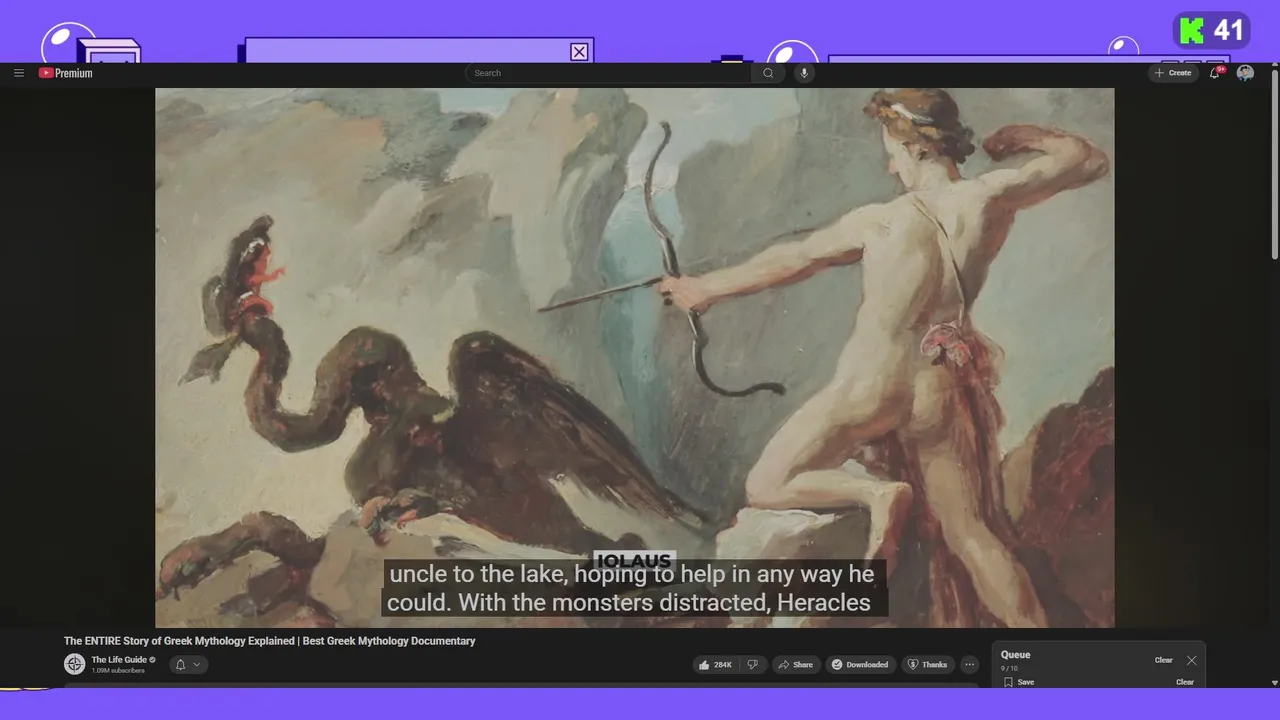Open the YouTube hamburger guide menu
The height and width of the screenshot is (720, 1280).
19,73
